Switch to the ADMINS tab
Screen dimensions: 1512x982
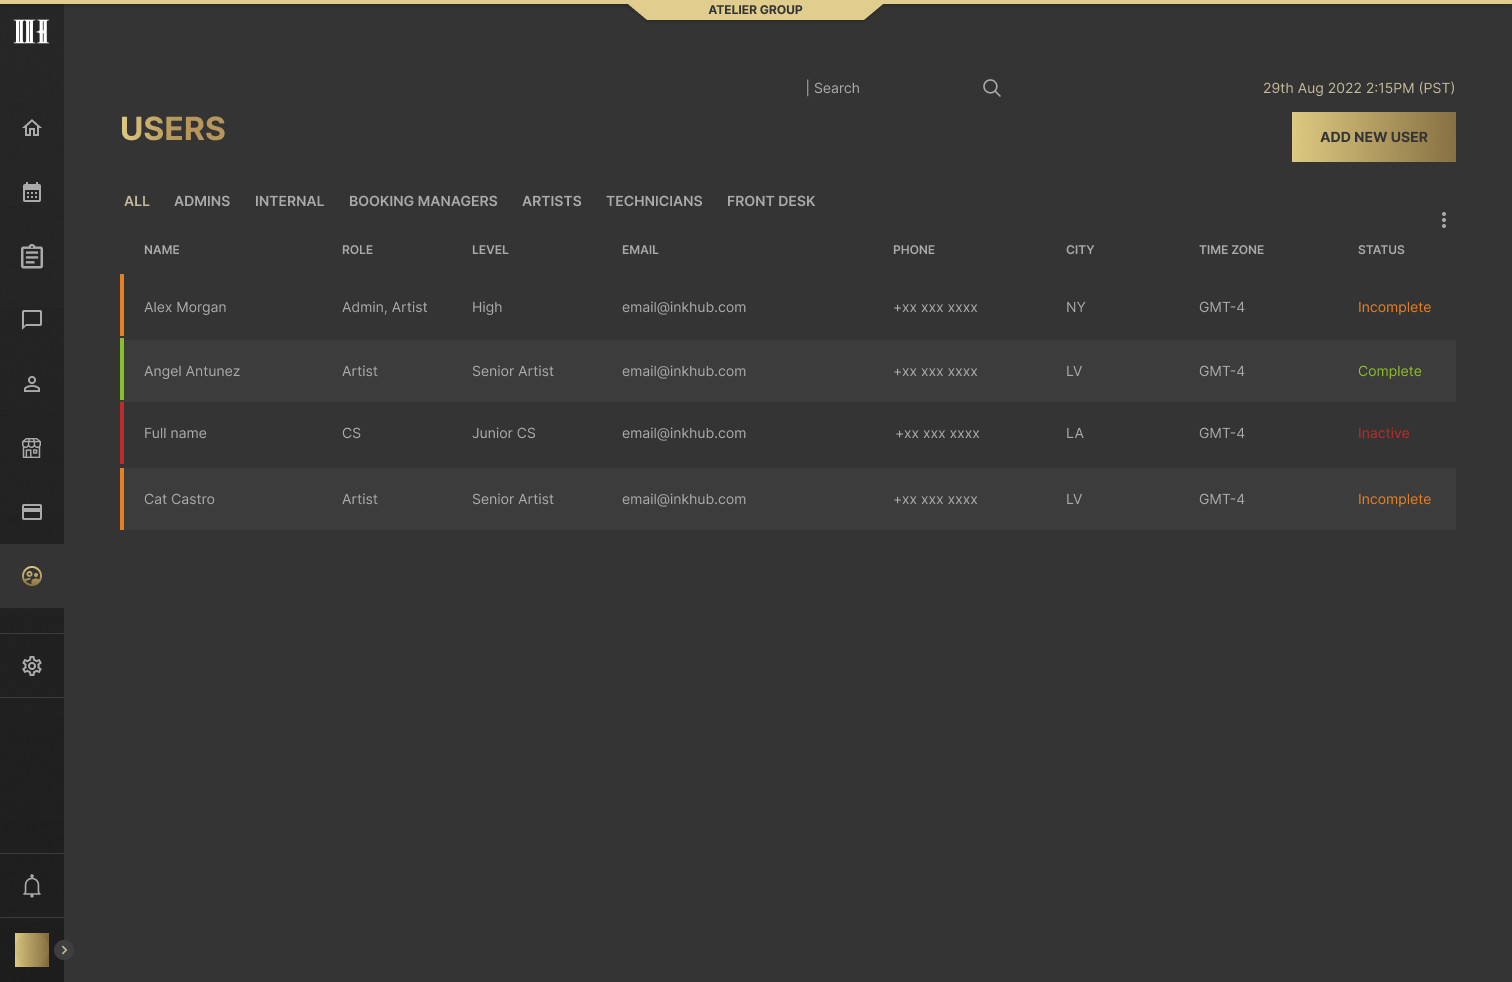coord(202,201)
